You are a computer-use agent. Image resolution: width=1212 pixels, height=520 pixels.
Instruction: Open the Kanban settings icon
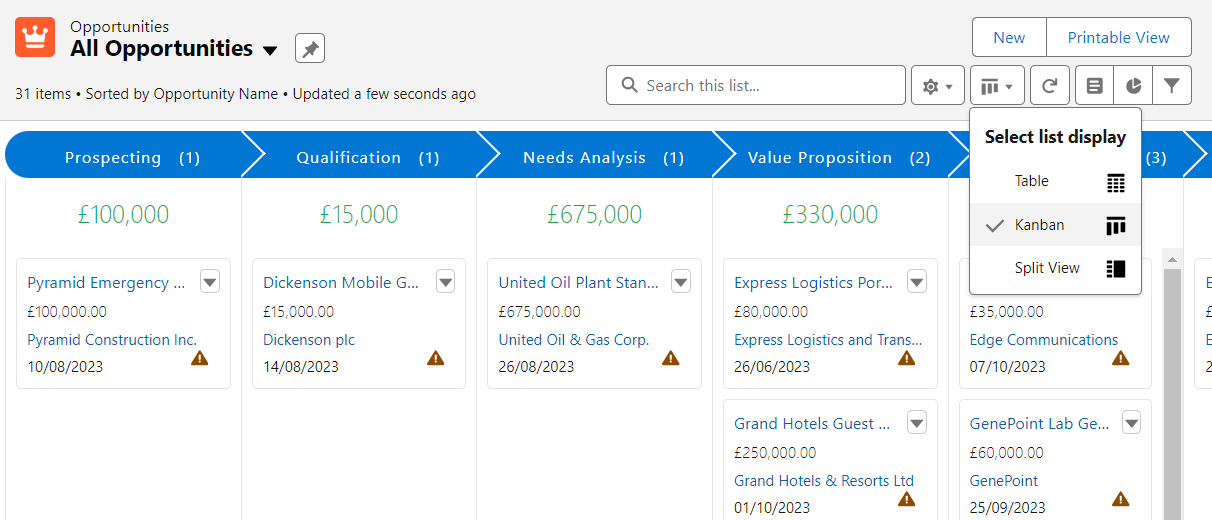click(1095, 86)
